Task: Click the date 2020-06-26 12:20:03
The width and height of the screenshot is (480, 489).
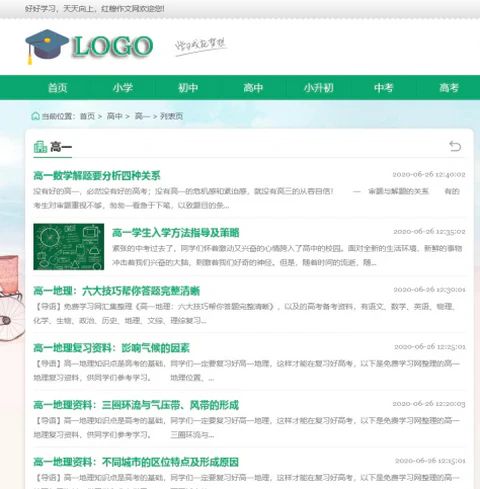Action: pos(429,404)
